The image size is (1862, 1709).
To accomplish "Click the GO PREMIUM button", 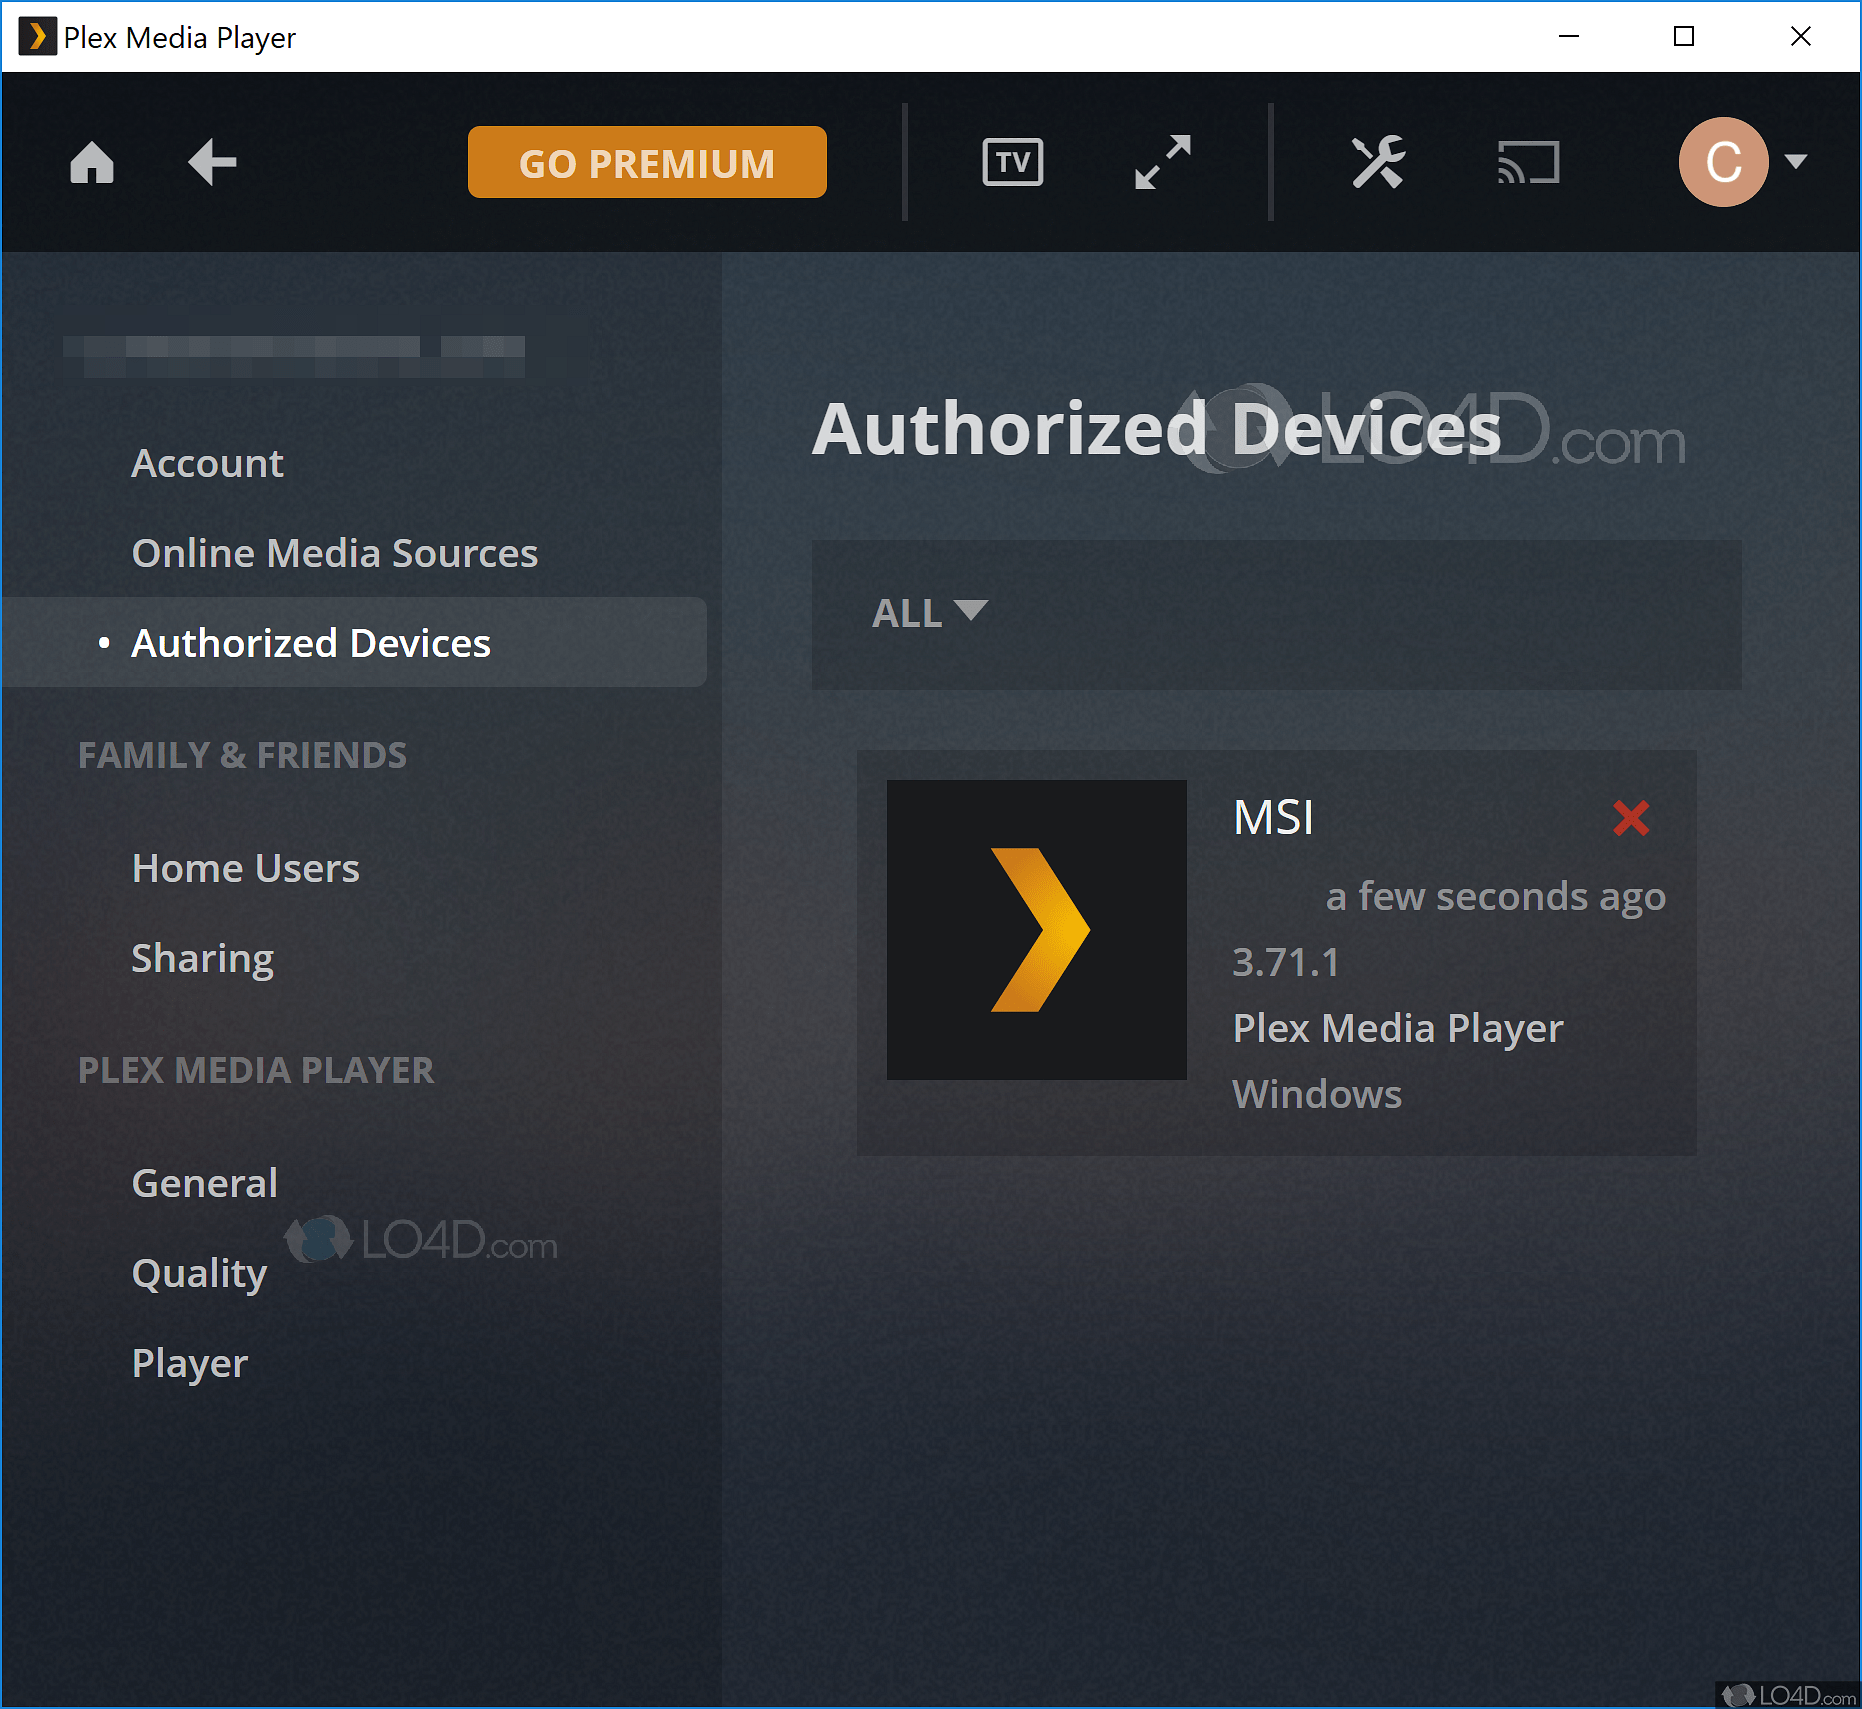I will (x=647, y=162).
